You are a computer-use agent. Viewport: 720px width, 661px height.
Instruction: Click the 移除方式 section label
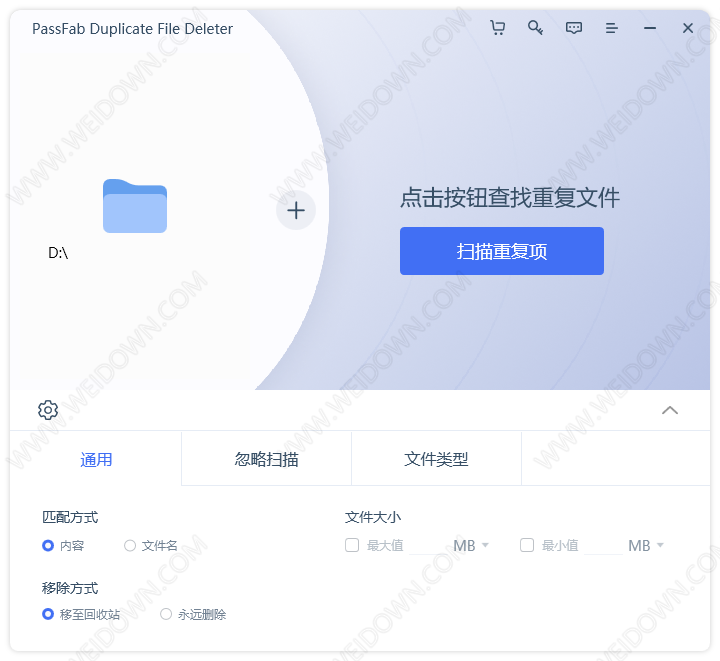point(70,588)
